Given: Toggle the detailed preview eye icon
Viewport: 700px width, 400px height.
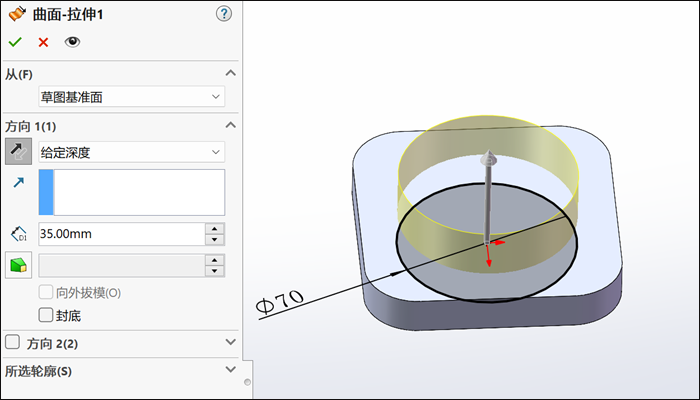Looking at the screenshot, I should tap(71, 42).
